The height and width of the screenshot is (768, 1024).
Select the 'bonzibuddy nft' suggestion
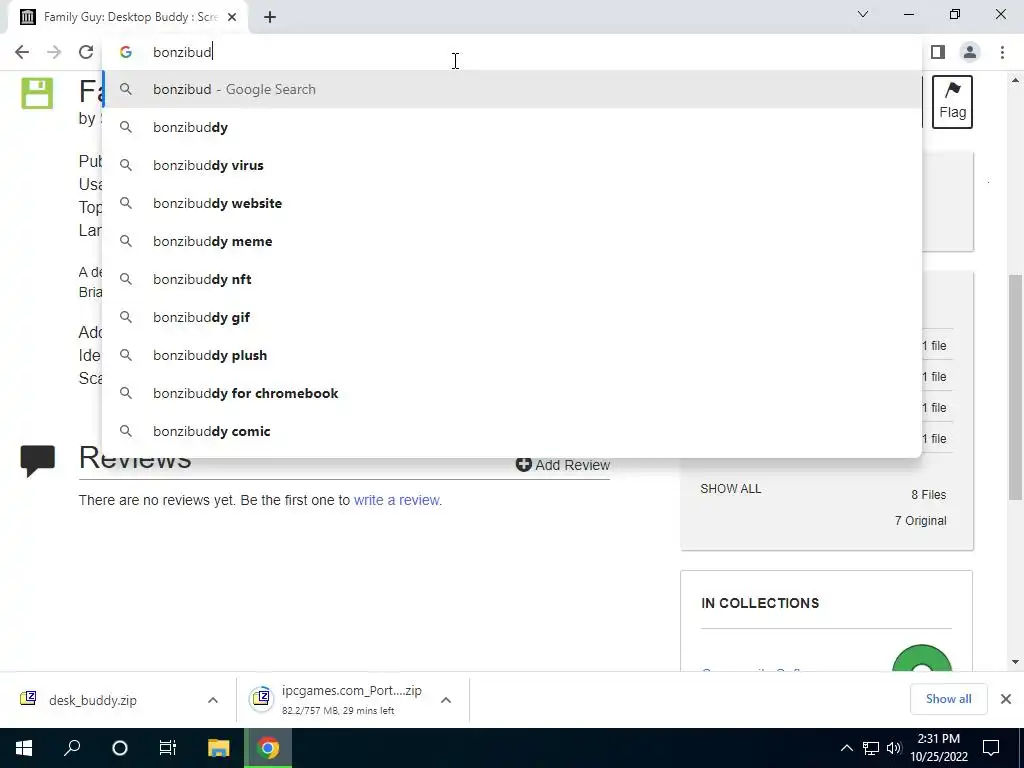(x=513, y=279)
